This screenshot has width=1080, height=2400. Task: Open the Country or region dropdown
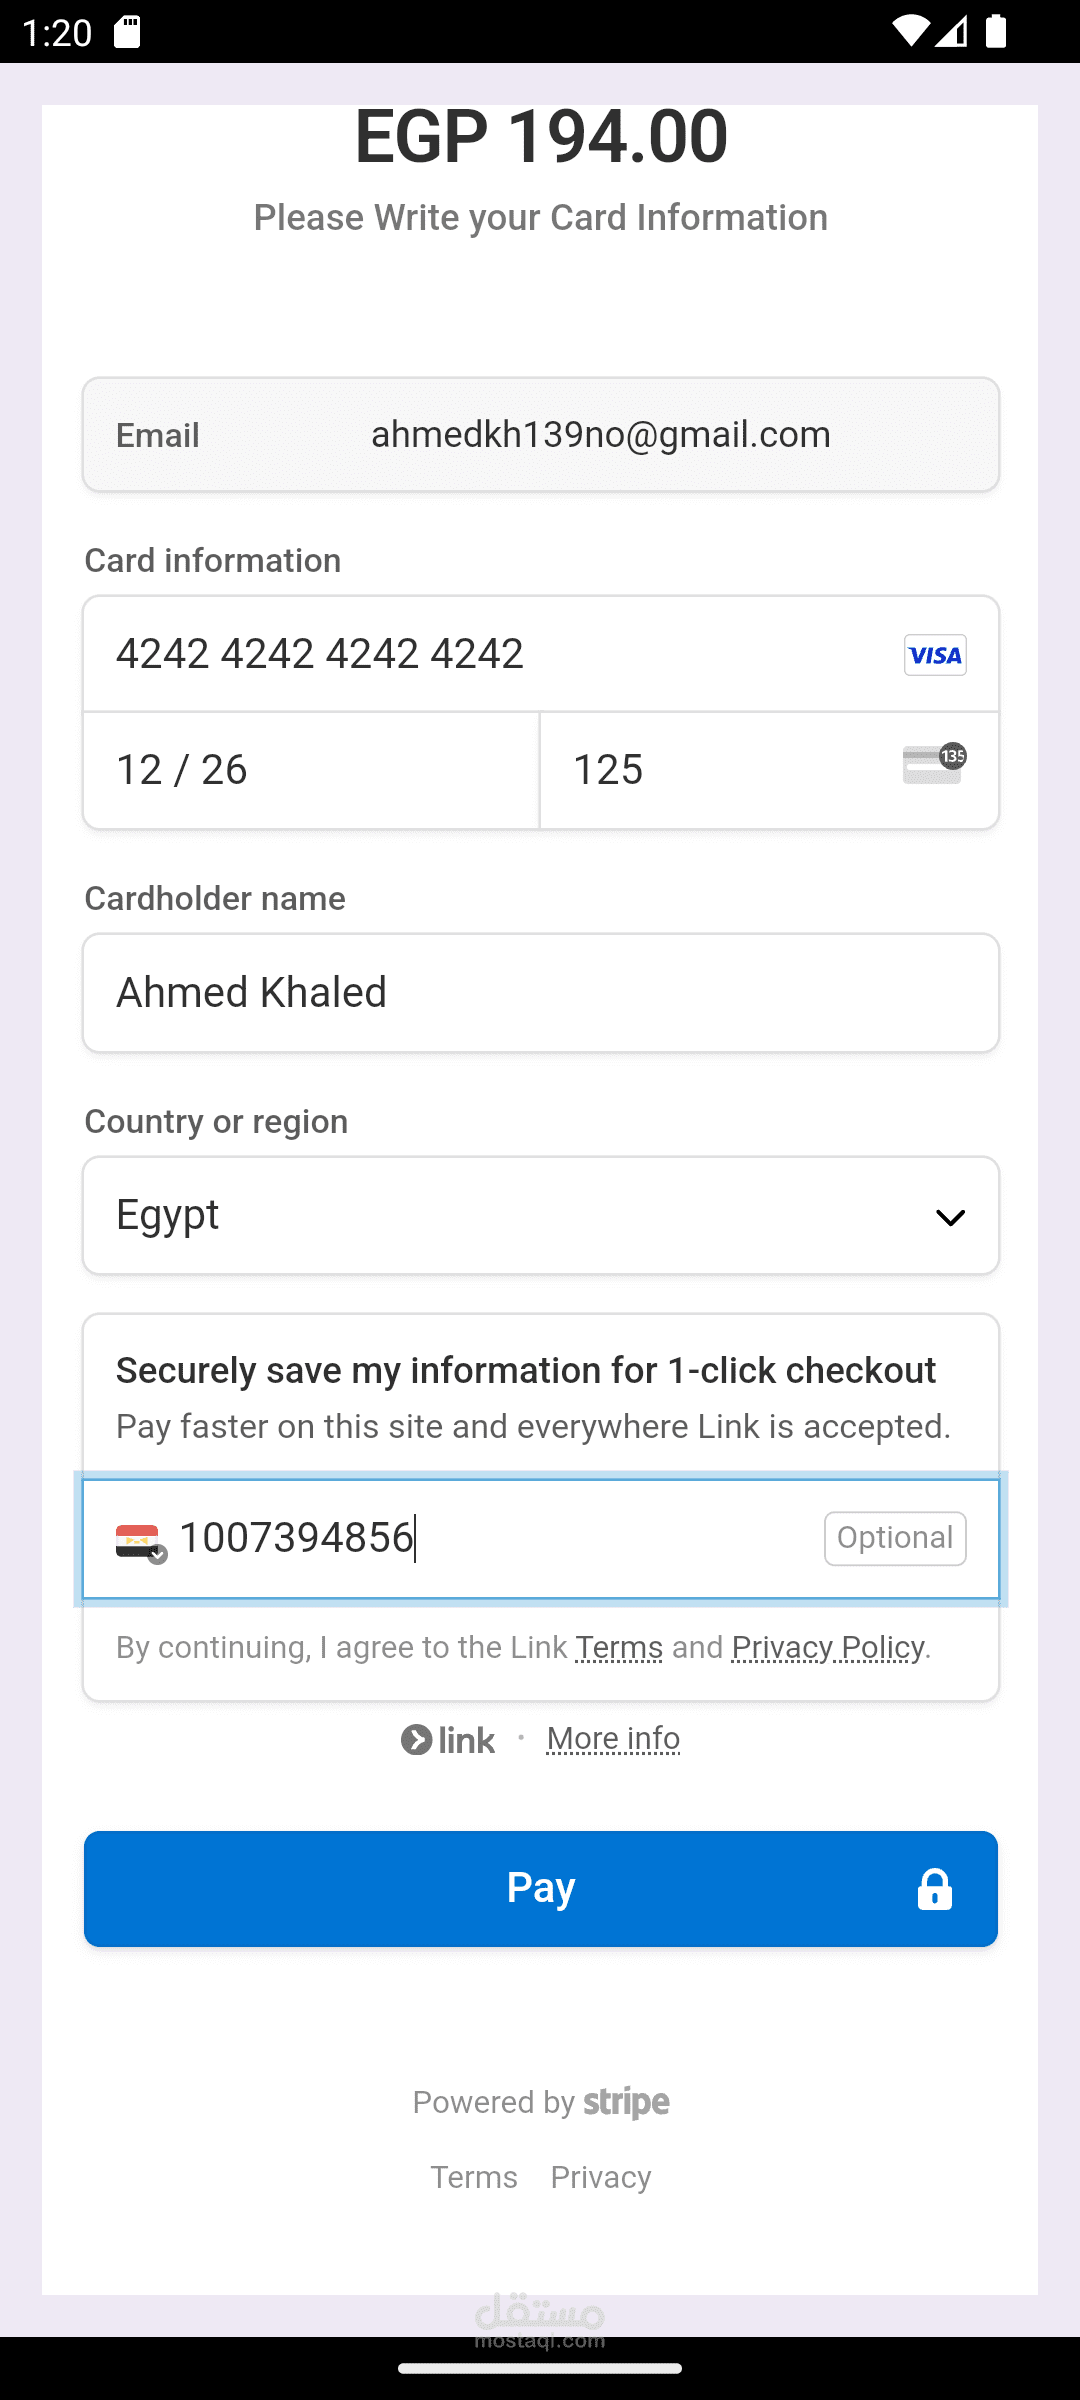pyautogui.click(x=540, y=1216)
